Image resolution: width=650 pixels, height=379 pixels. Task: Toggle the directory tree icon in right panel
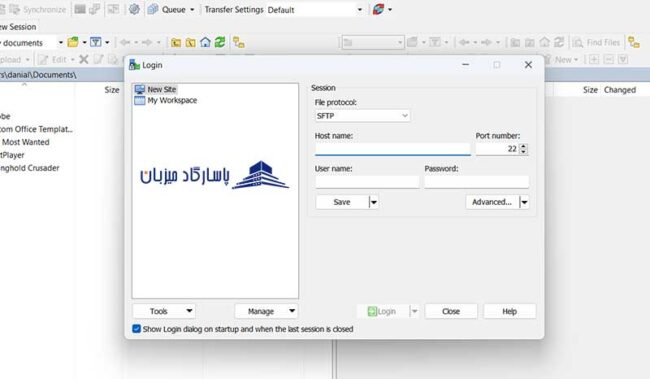point(633,42)
